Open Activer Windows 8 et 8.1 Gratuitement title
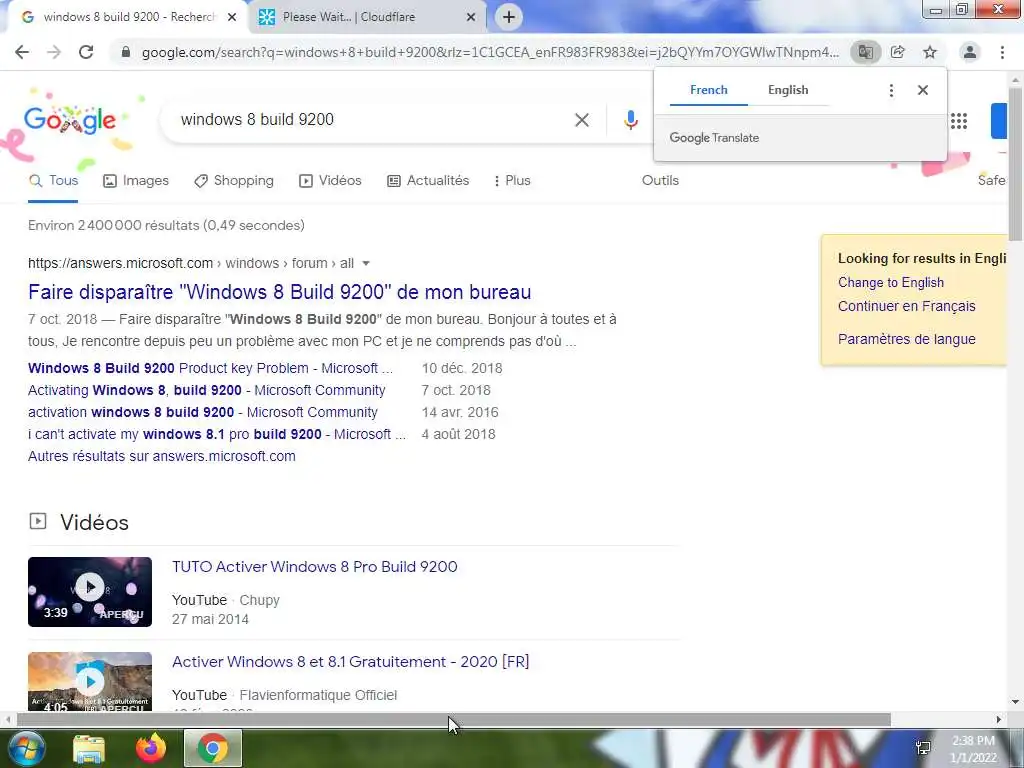Screen dimensions: 1024x768 351,662
